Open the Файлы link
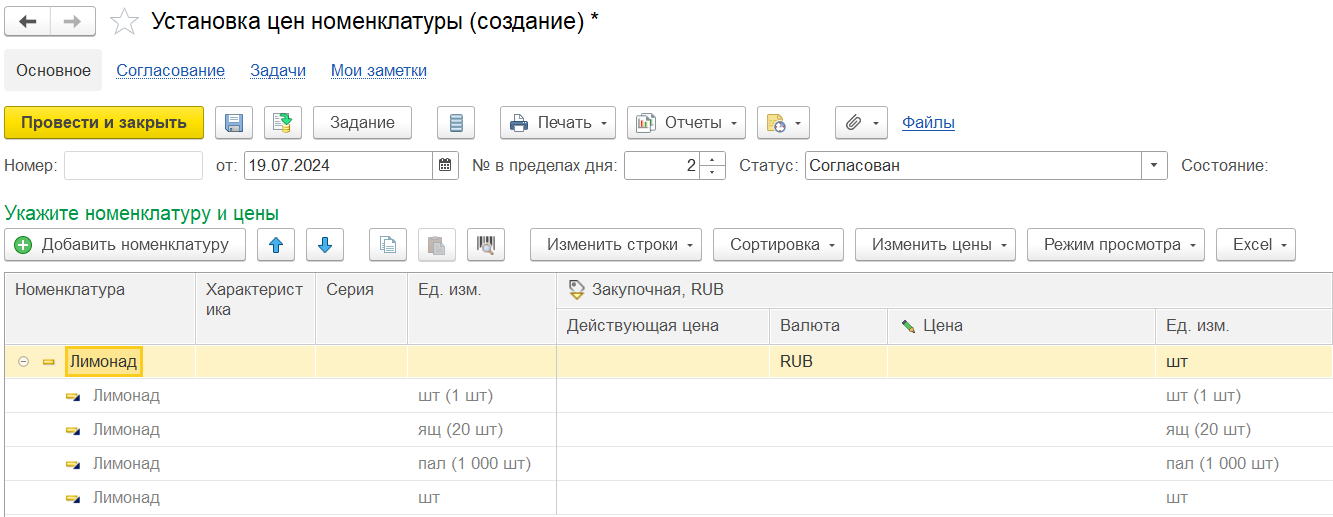This screenshot has width=1333, height=517. pyautogui.click(x=928, y=123)
